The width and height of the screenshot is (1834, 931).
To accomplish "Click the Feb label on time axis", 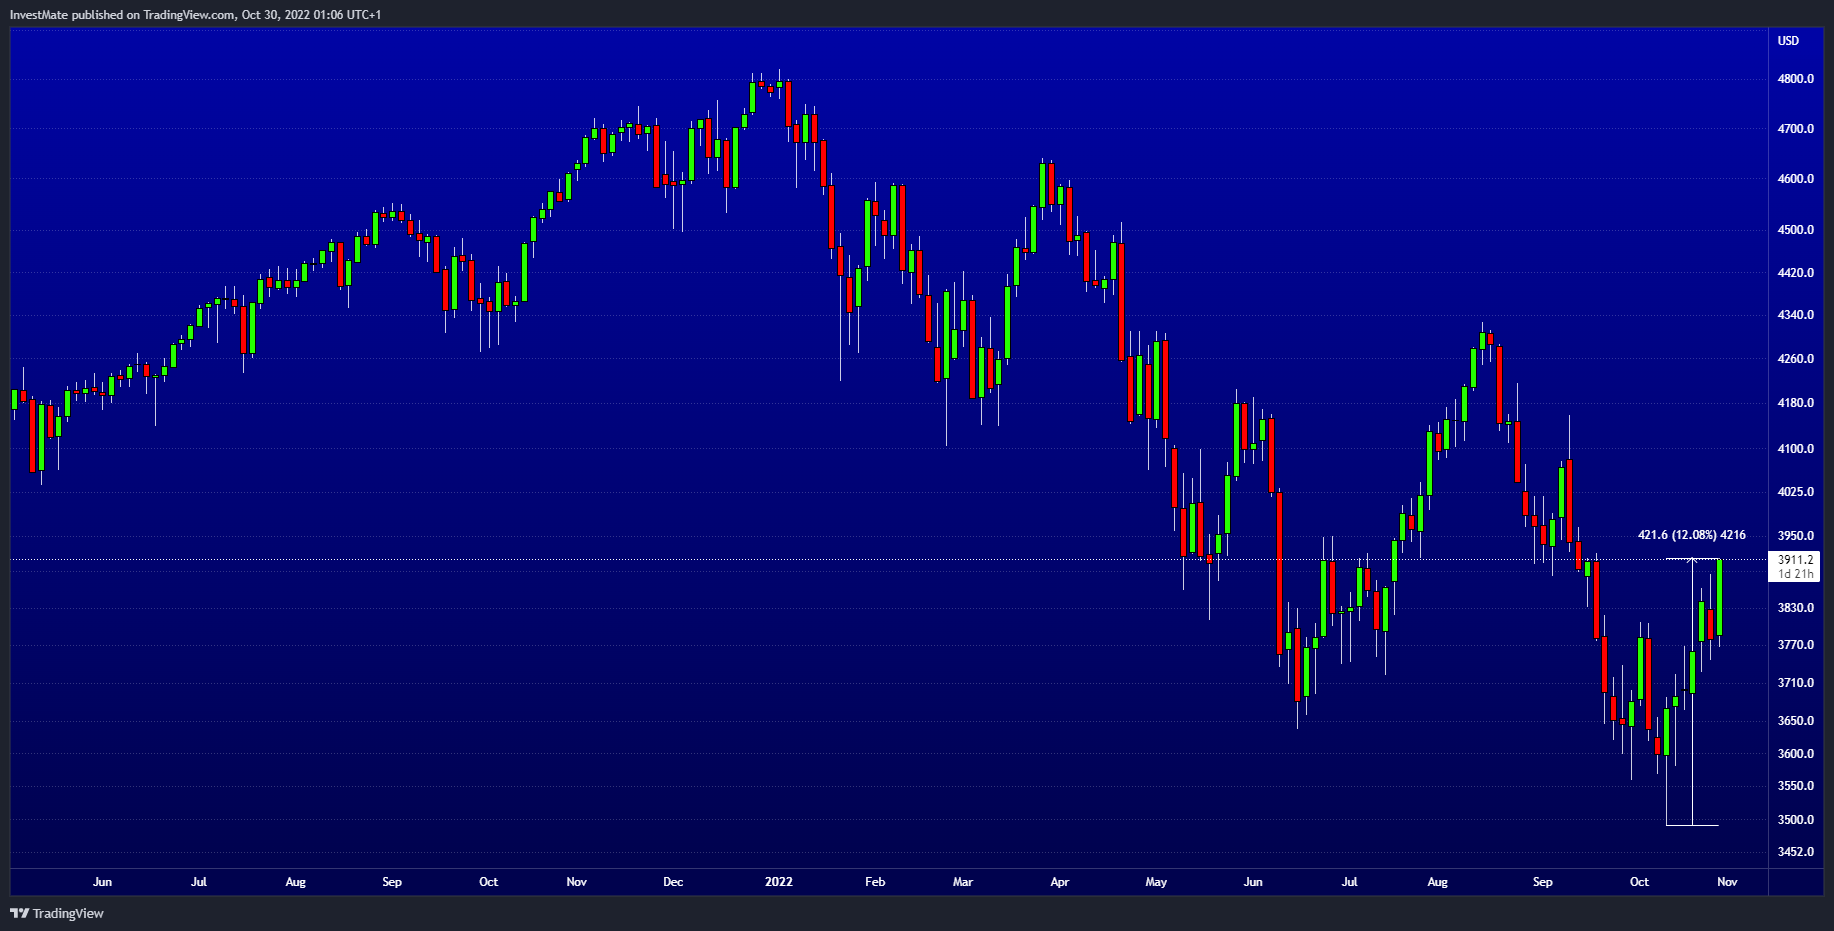I will [875, 882].
